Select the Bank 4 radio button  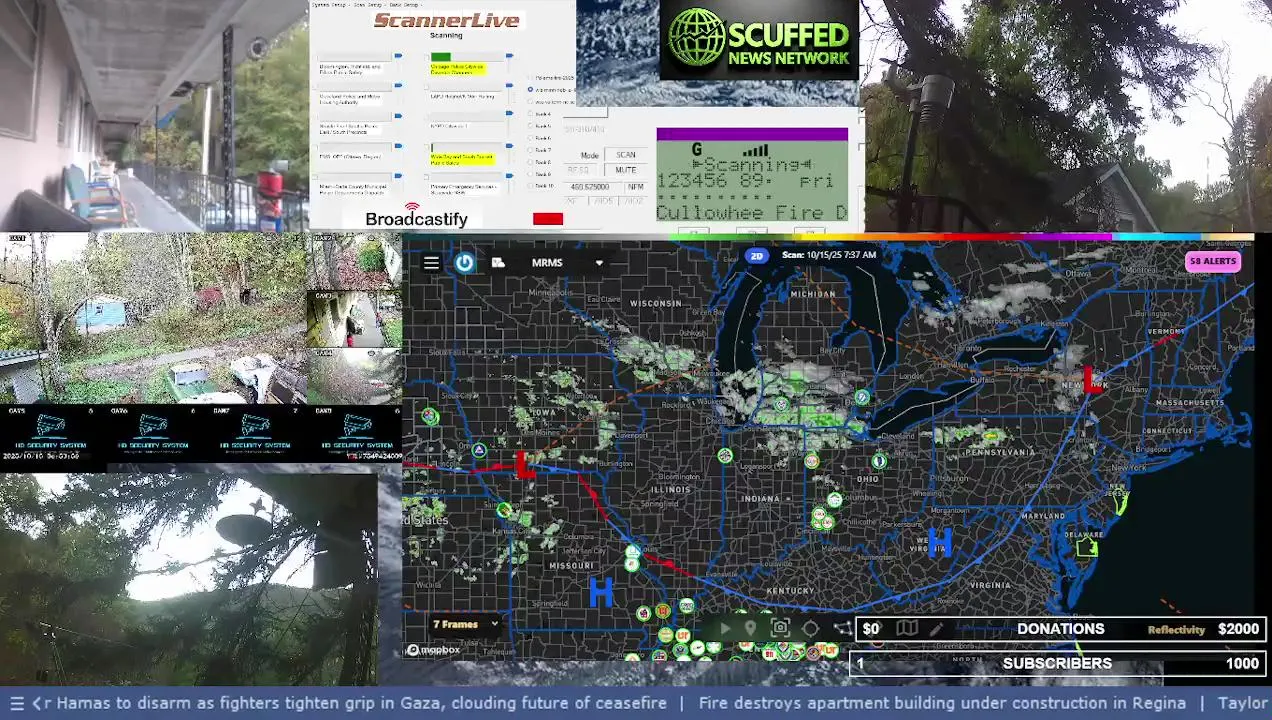click(530, 114)
